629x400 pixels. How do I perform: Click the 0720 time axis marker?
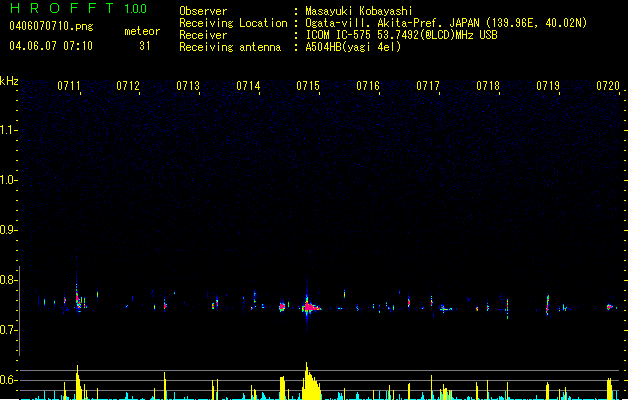click(608, 86)
